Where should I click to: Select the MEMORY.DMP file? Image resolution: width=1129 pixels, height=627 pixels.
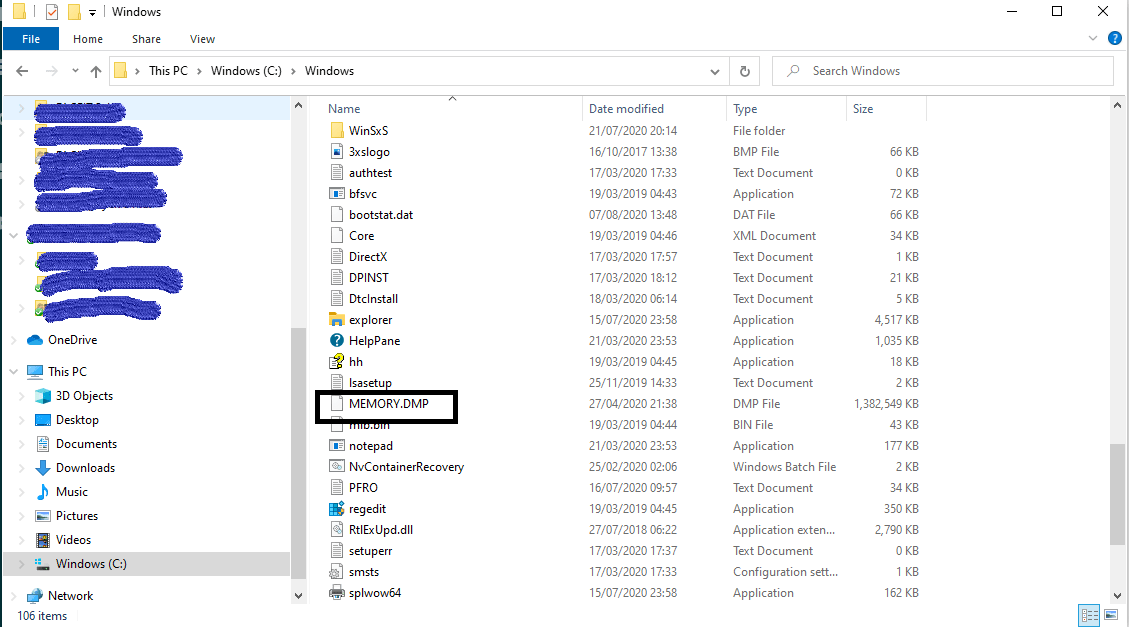388,404
